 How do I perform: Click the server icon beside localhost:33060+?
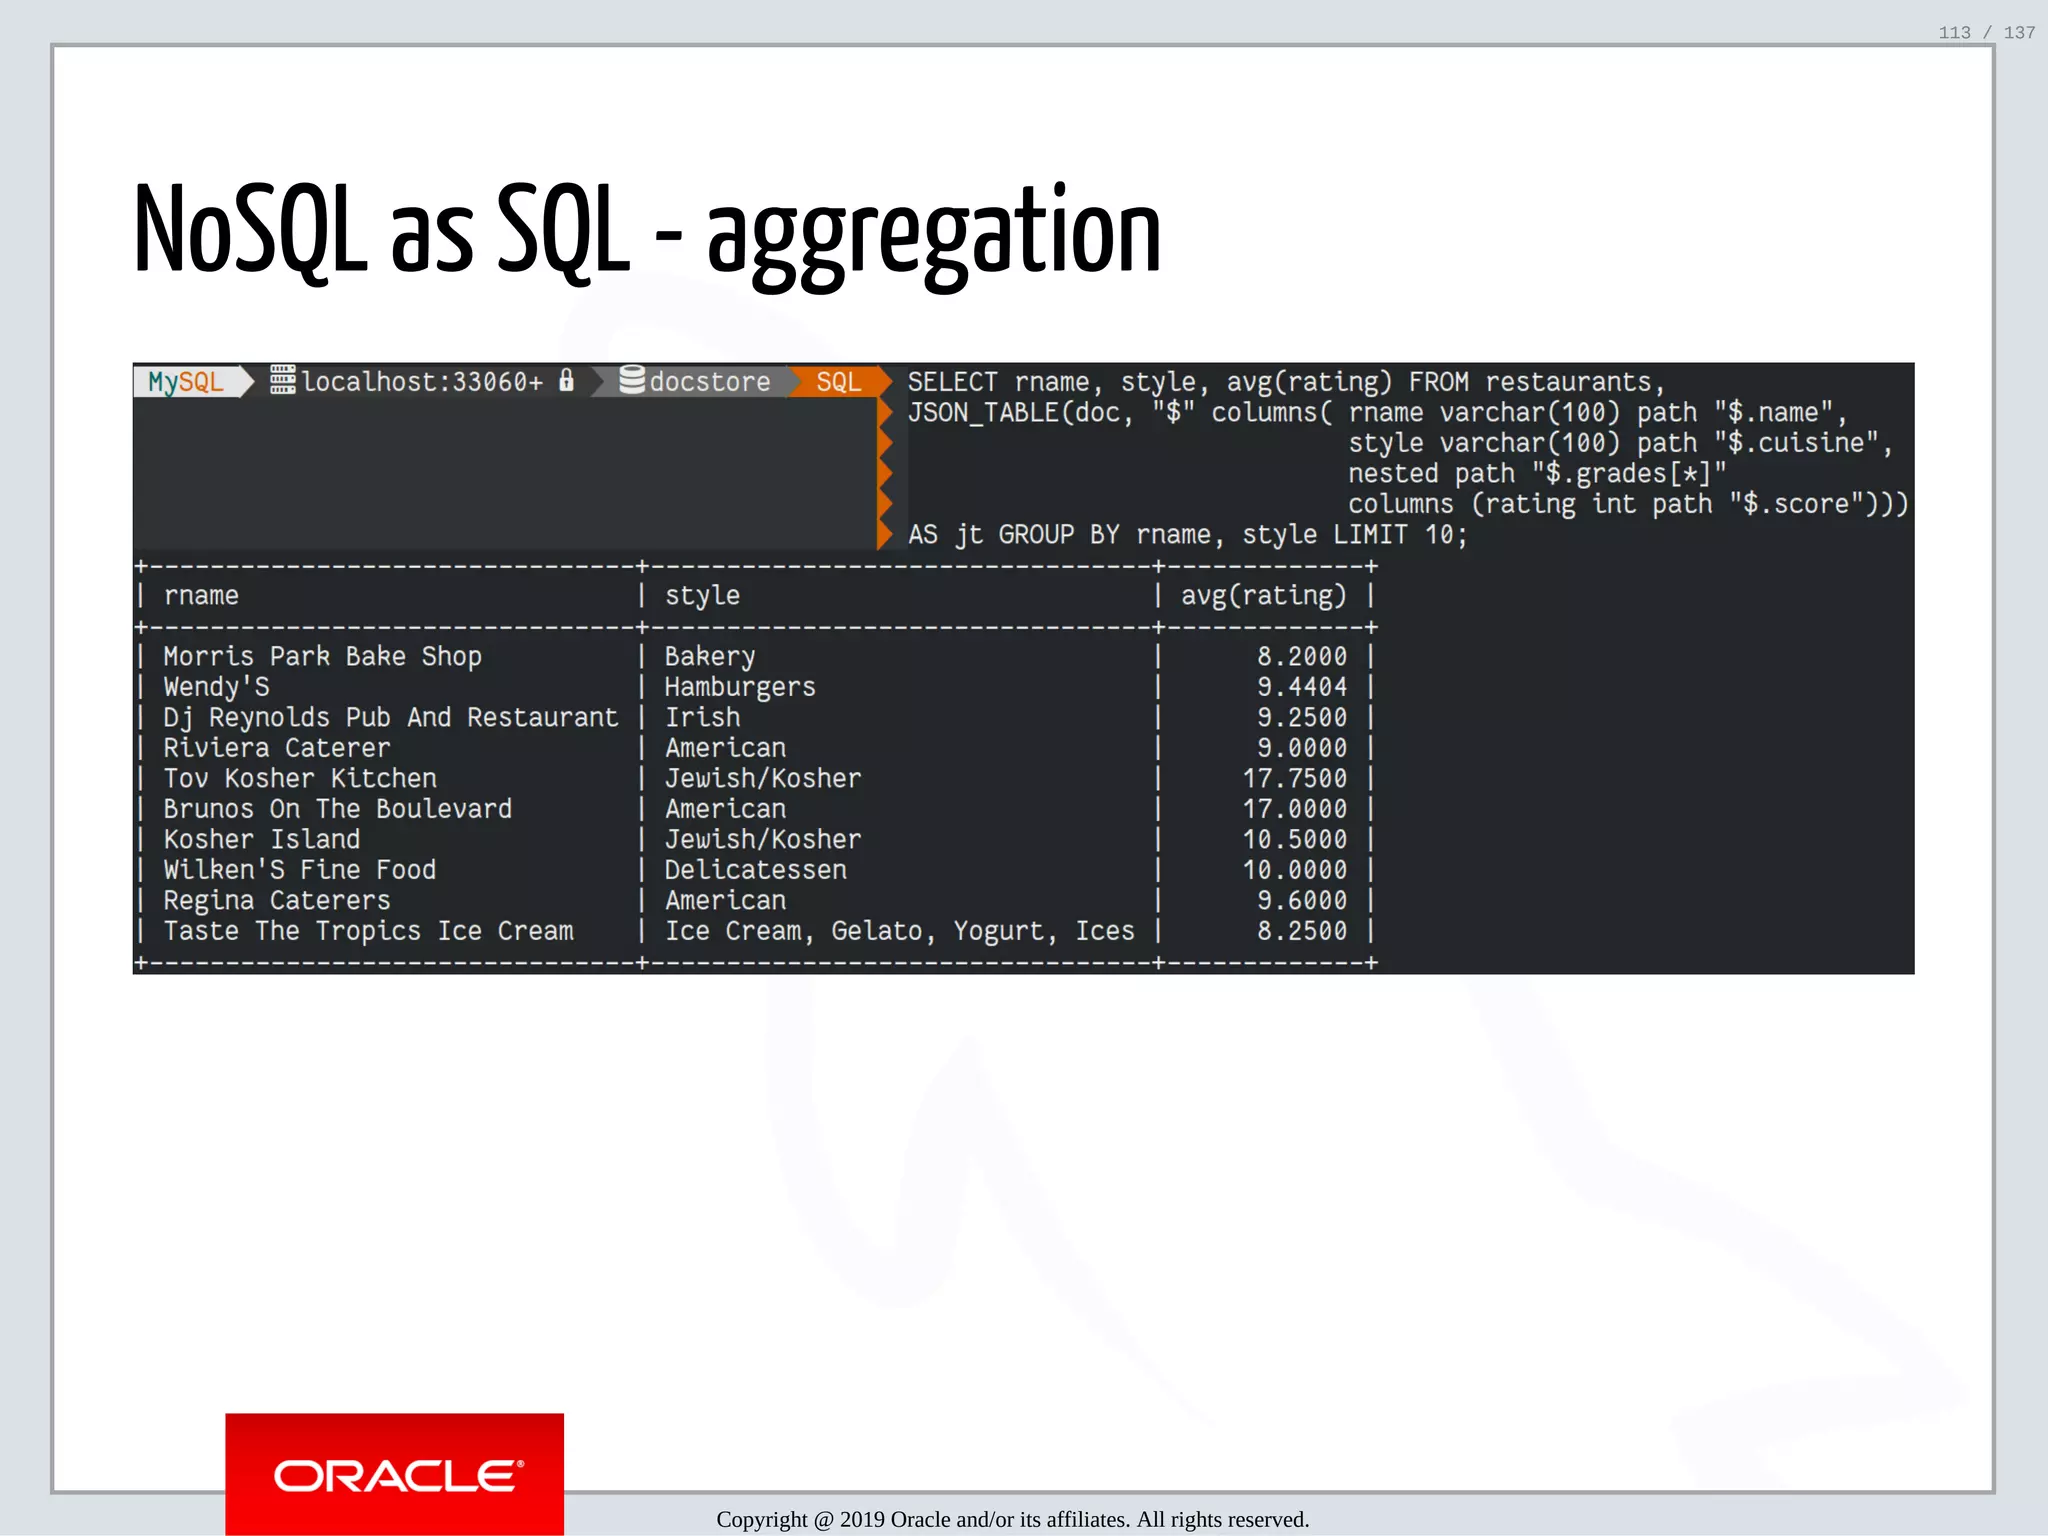(x=283, y=381)
